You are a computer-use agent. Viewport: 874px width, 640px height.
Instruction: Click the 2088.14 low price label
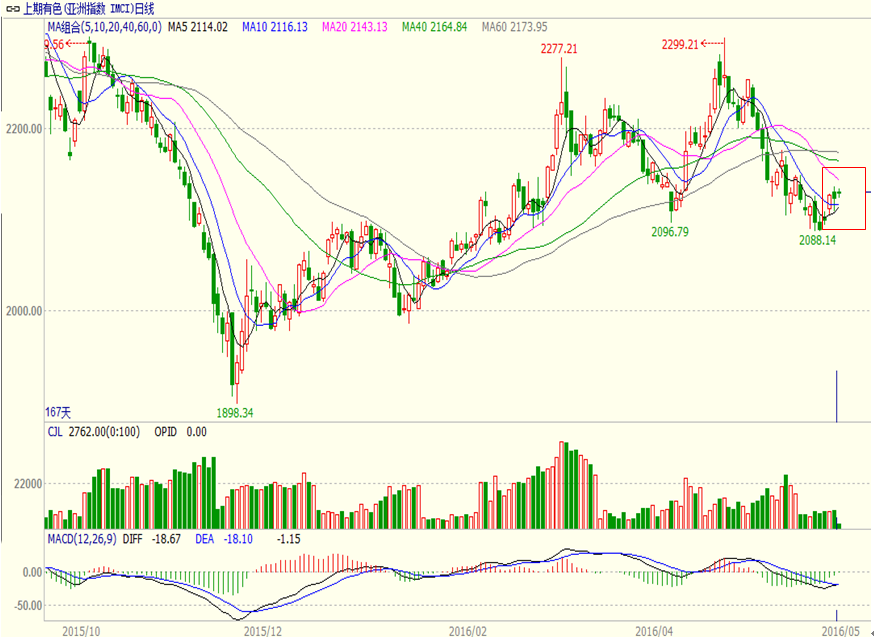click(x=817, y=240)
